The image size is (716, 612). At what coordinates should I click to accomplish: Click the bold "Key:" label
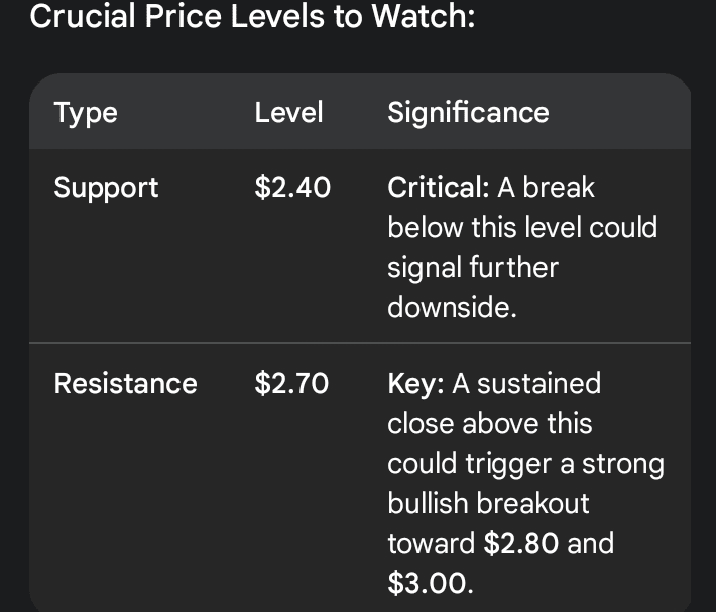pyautogui.click(x=416, y=384)
